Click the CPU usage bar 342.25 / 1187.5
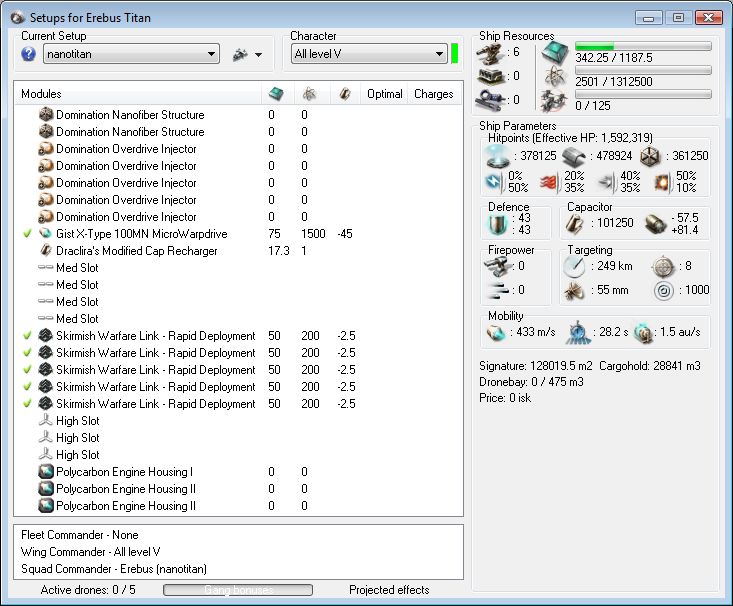Viewport: 733px width, 606px height. [643, 46]
